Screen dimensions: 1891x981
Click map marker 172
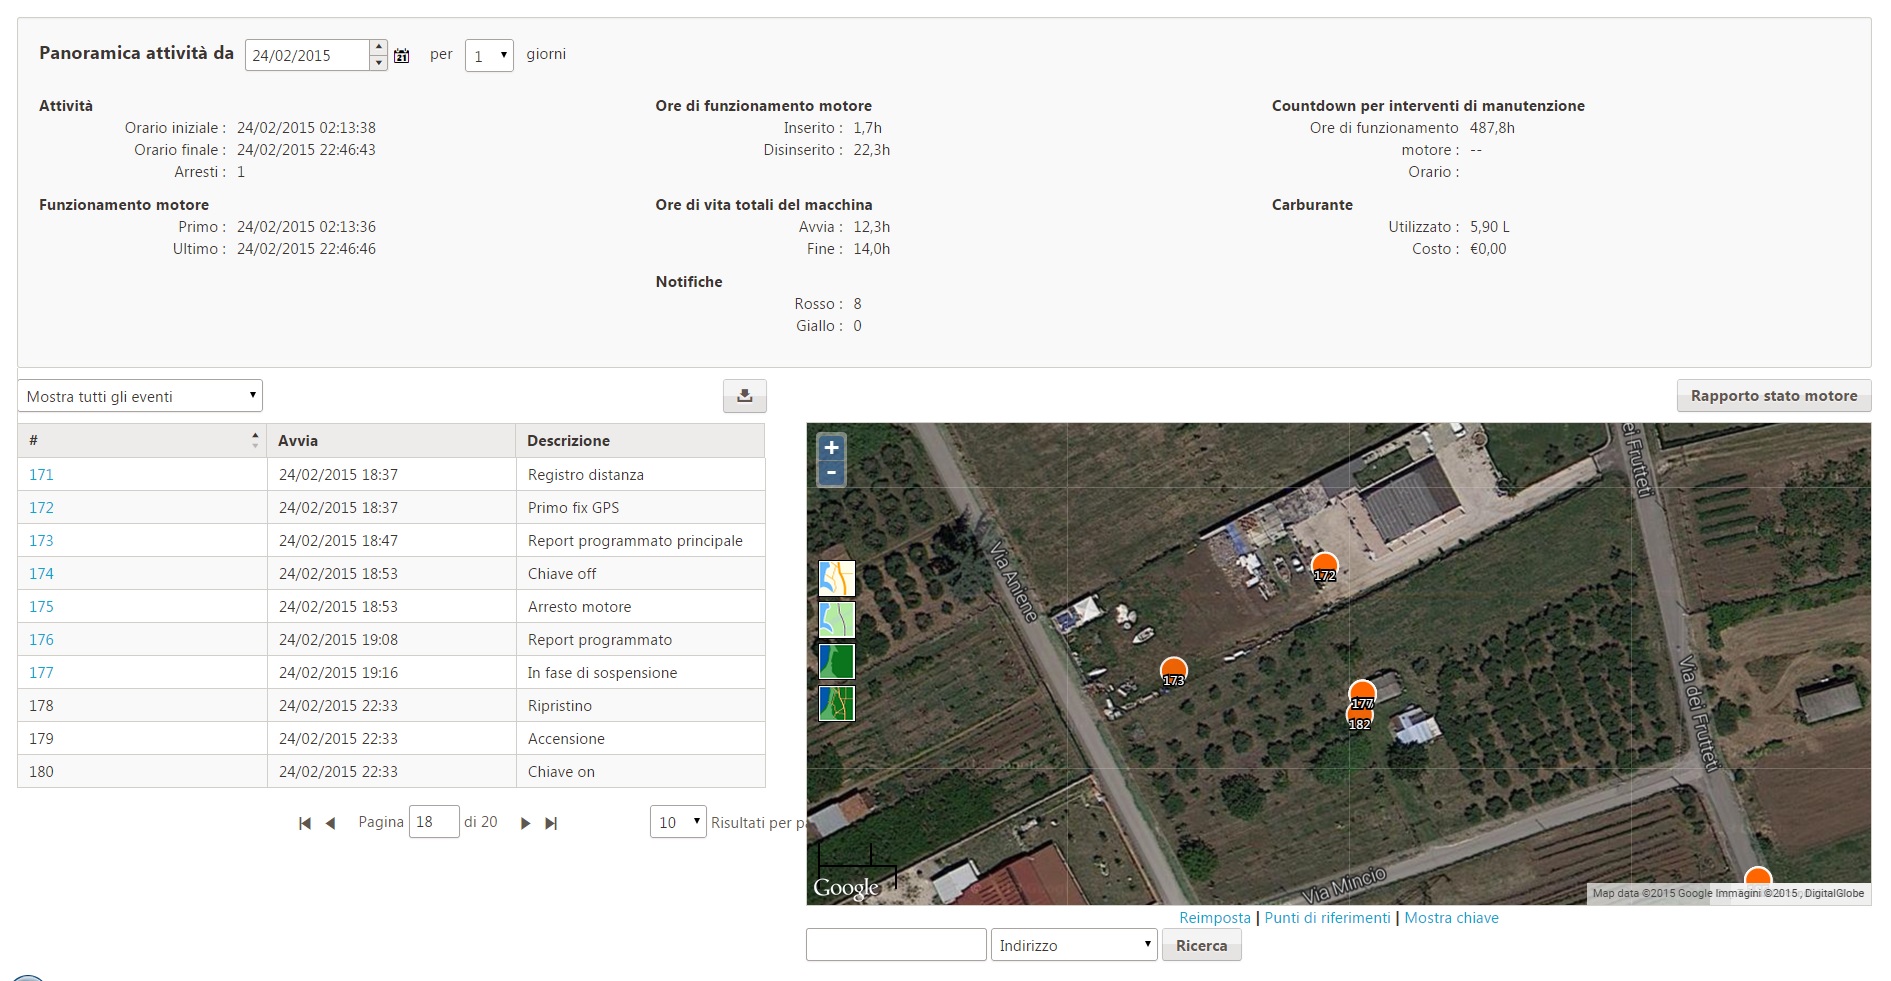pyautogui.click(x=1324, y=566)
